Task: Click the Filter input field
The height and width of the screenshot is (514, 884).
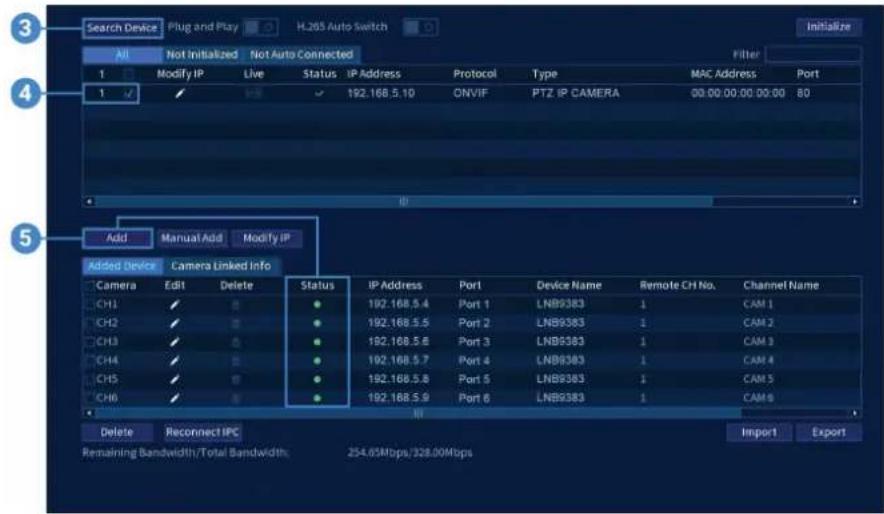Action: [x=812, y=55]
